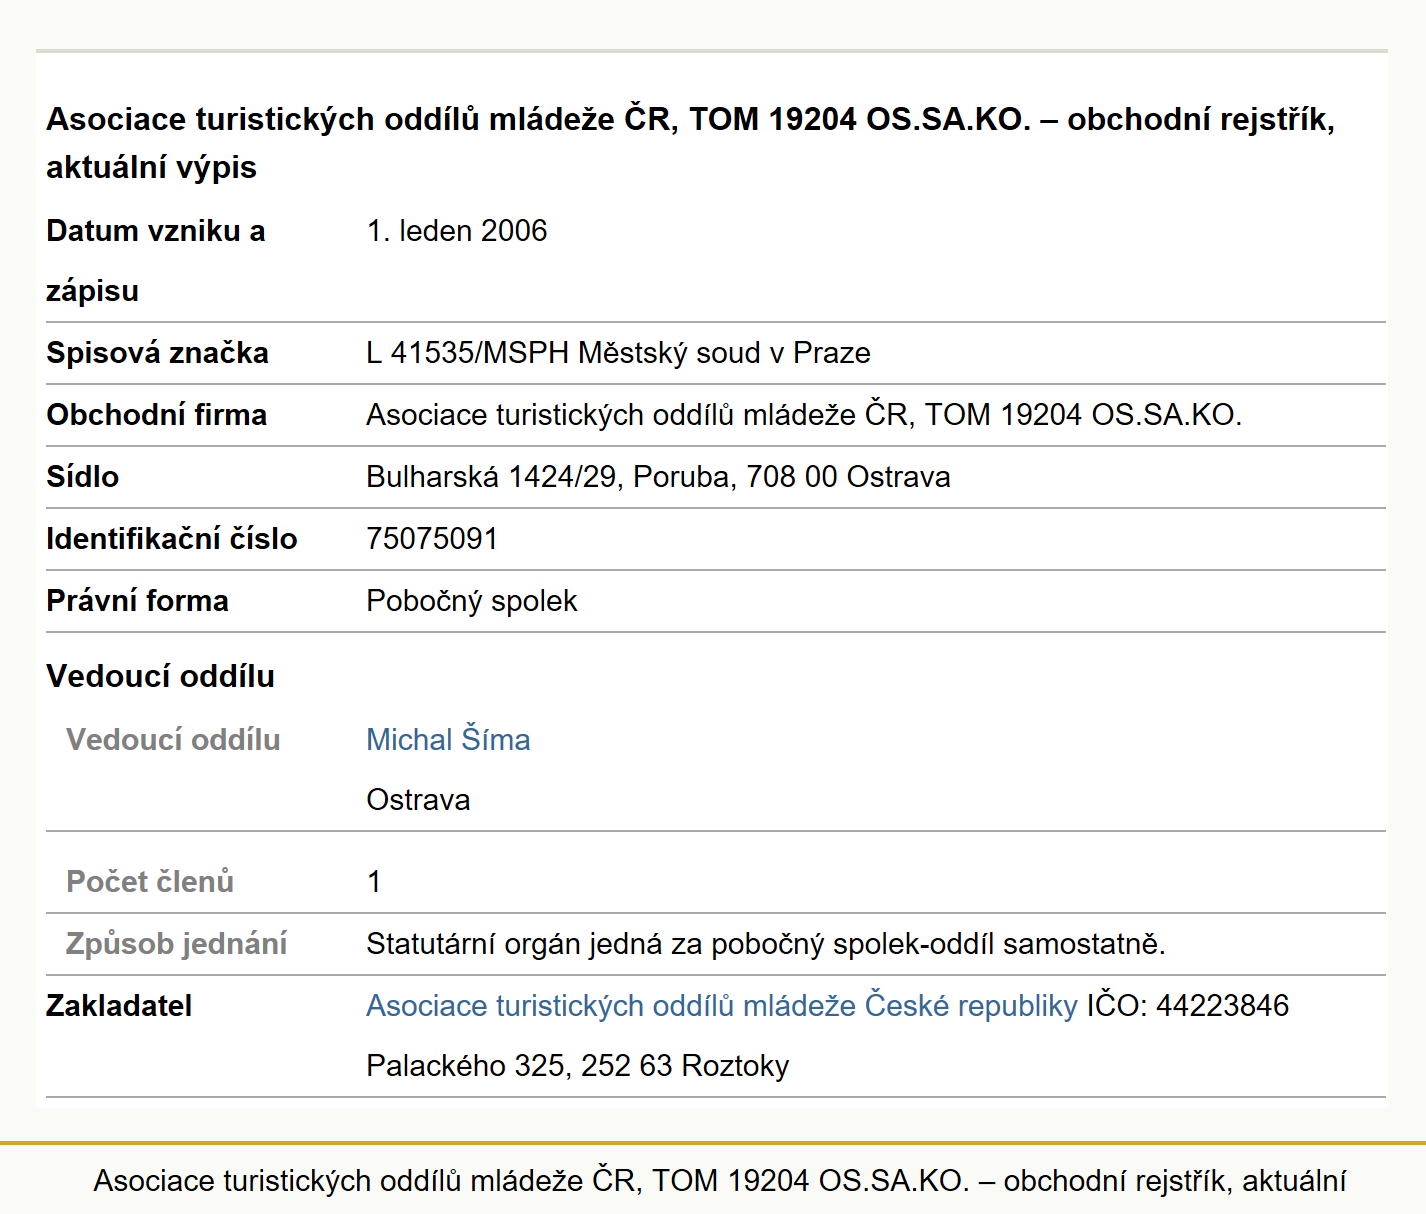Select the date '1. leden 2006'
The height and width of the screenshot is (1214, 1426).
(457, 231)
